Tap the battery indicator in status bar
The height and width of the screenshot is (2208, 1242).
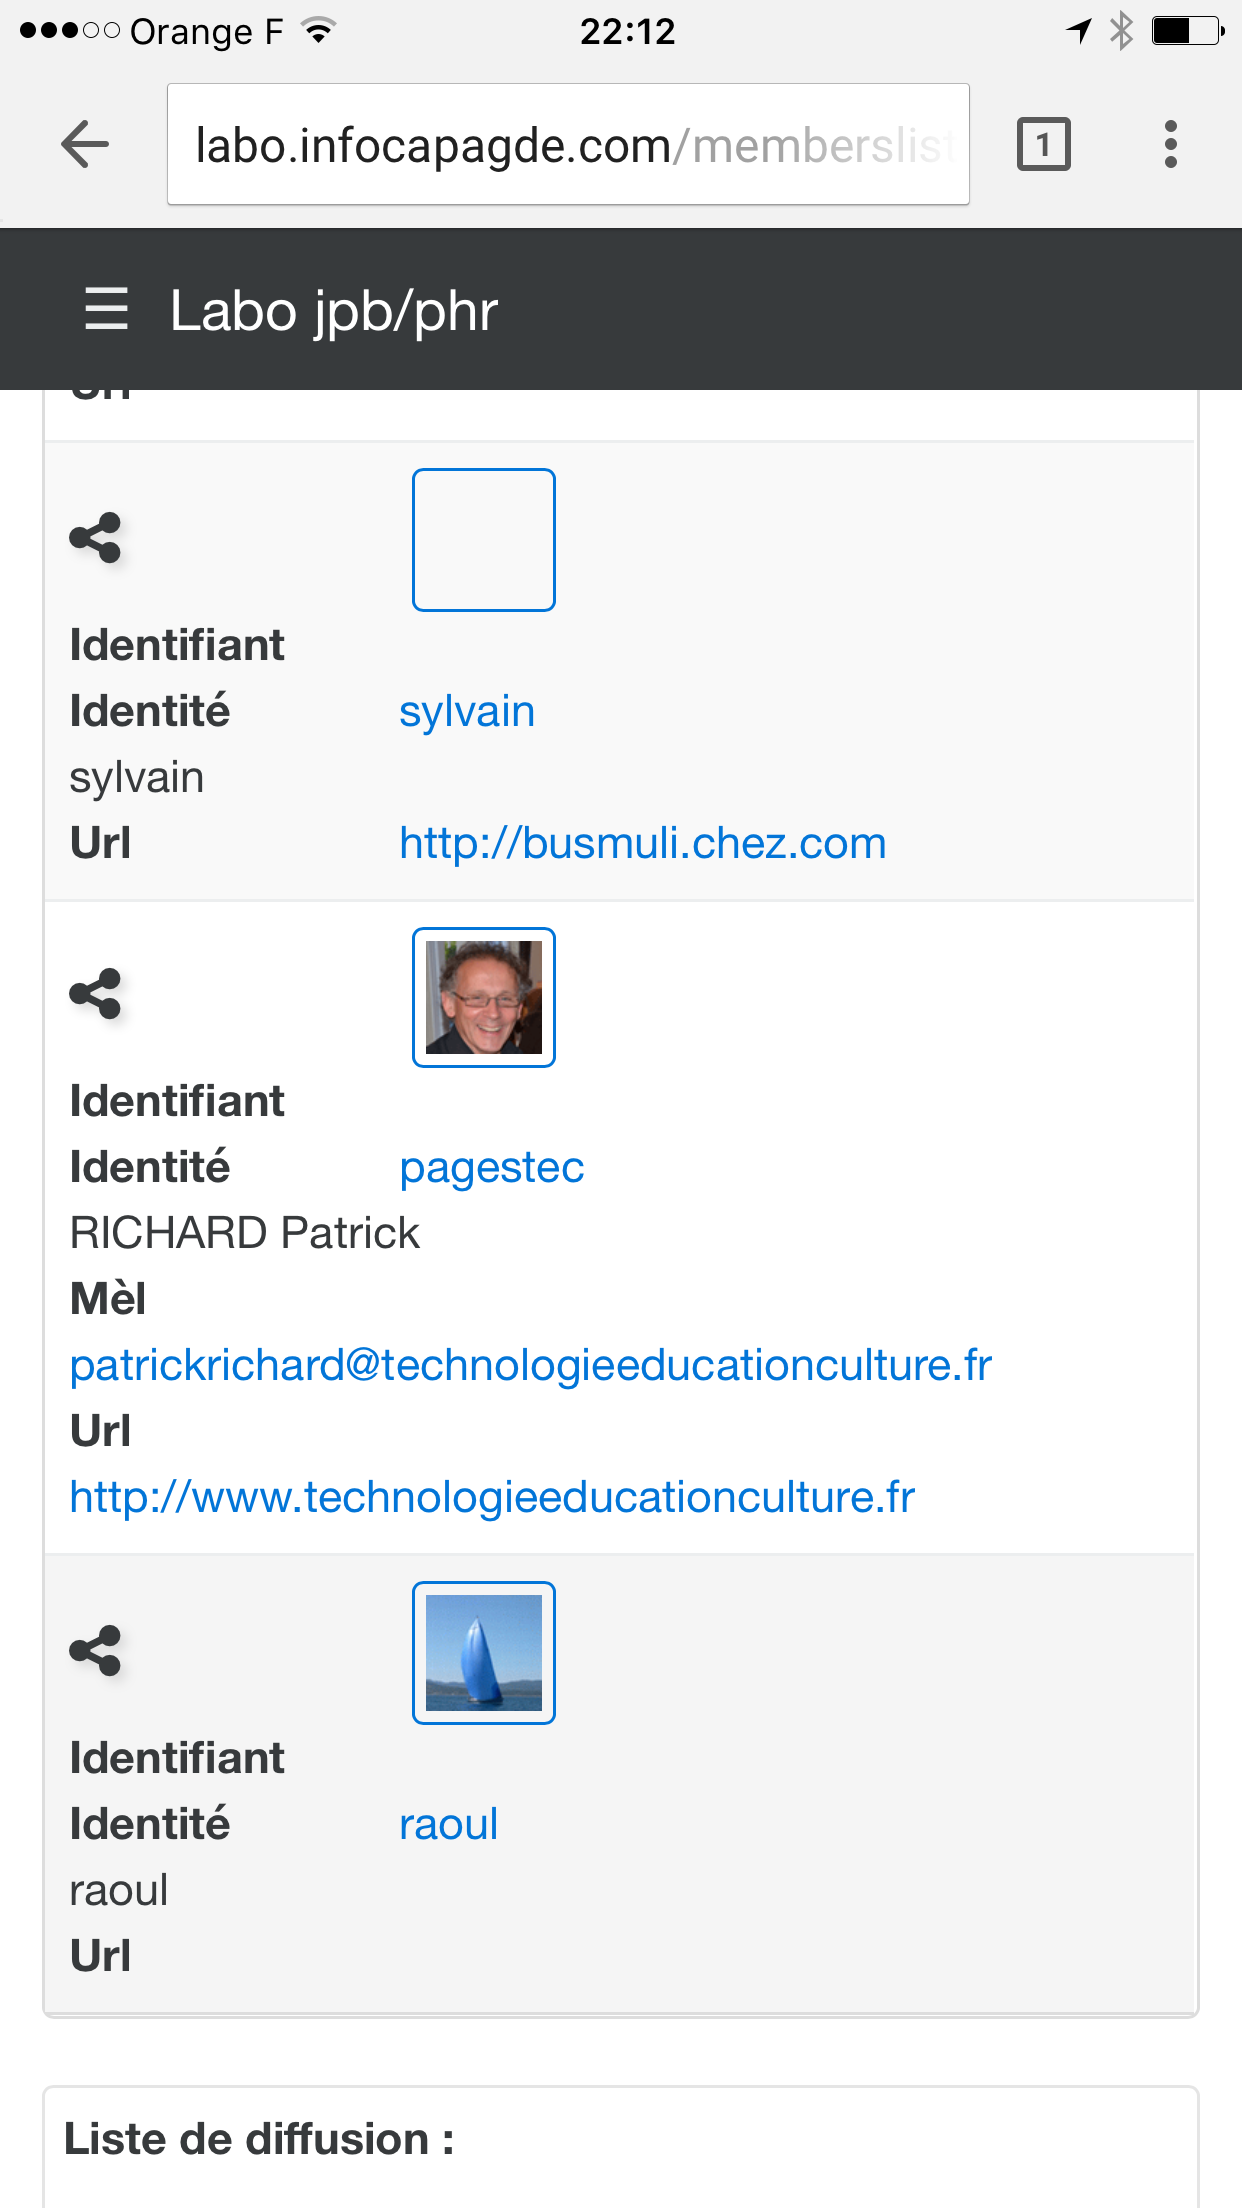[x=1187, y=31]
